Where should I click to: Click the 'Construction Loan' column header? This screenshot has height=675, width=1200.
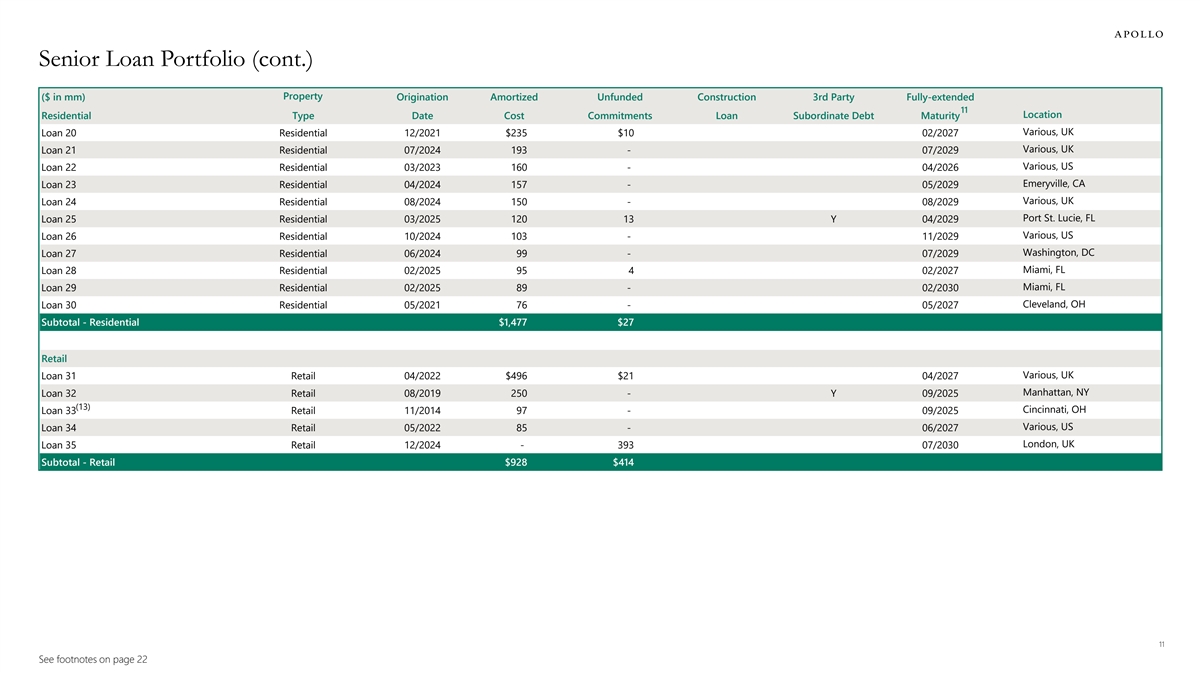point(726,106)
